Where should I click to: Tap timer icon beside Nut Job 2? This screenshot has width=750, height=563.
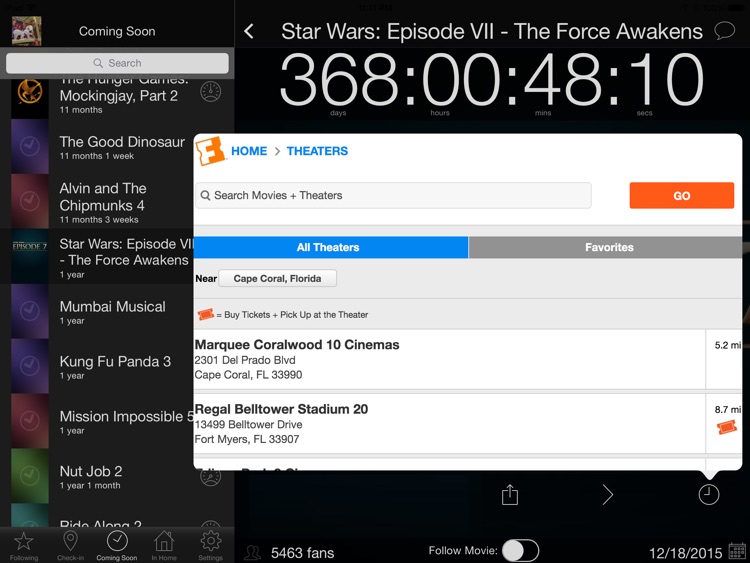(210, 477)
